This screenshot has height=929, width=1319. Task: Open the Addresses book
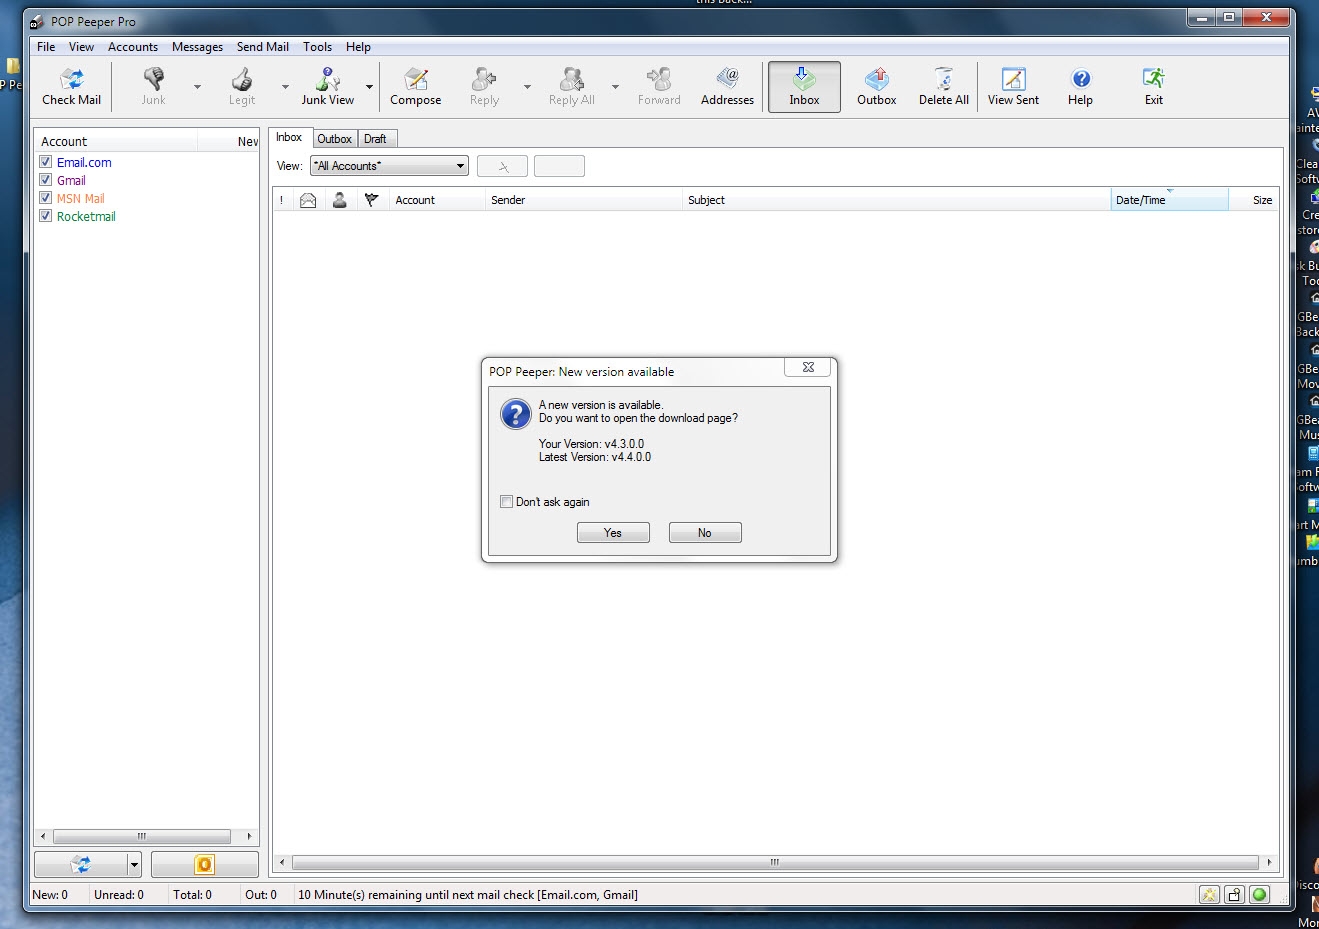[727, 86]
